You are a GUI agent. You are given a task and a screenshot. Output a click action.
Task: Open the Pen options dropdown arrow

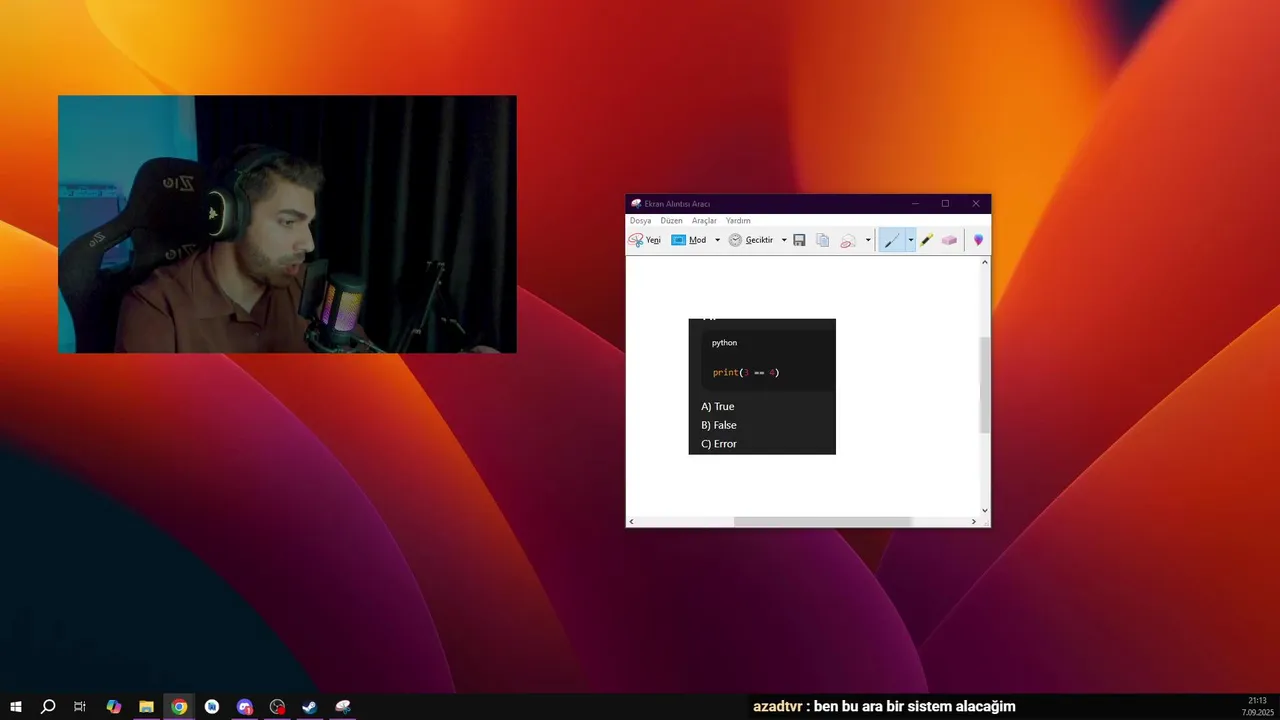coord(910,240)
